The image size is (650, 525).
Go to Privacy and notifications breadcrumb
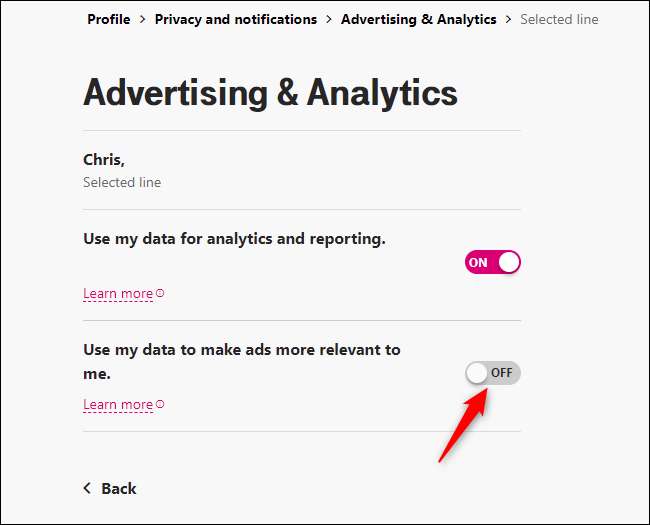(236, 19)
